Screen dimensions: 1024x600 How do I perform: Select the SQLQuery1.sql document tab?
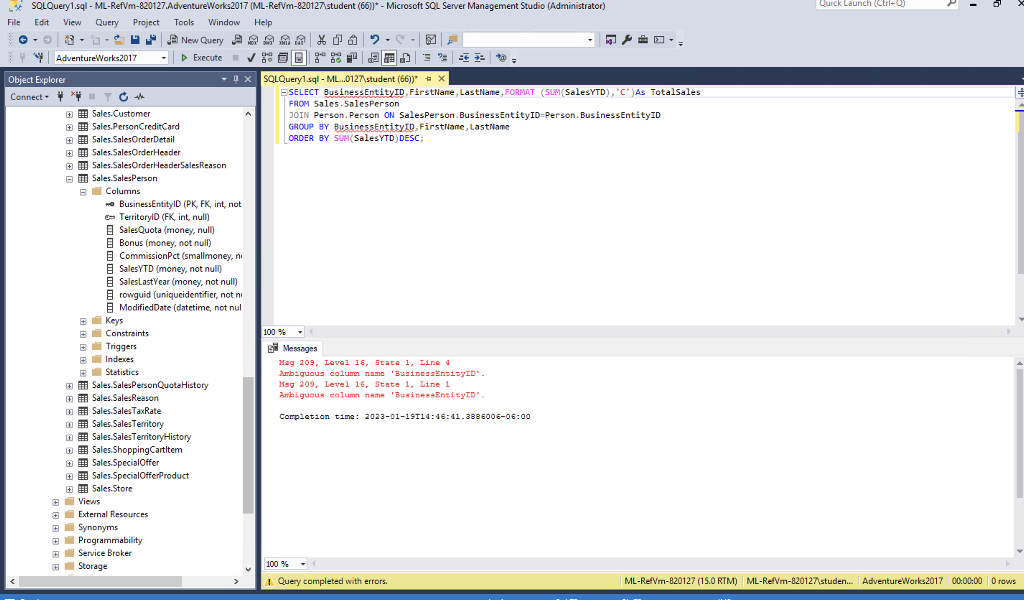tap(340, 79)
